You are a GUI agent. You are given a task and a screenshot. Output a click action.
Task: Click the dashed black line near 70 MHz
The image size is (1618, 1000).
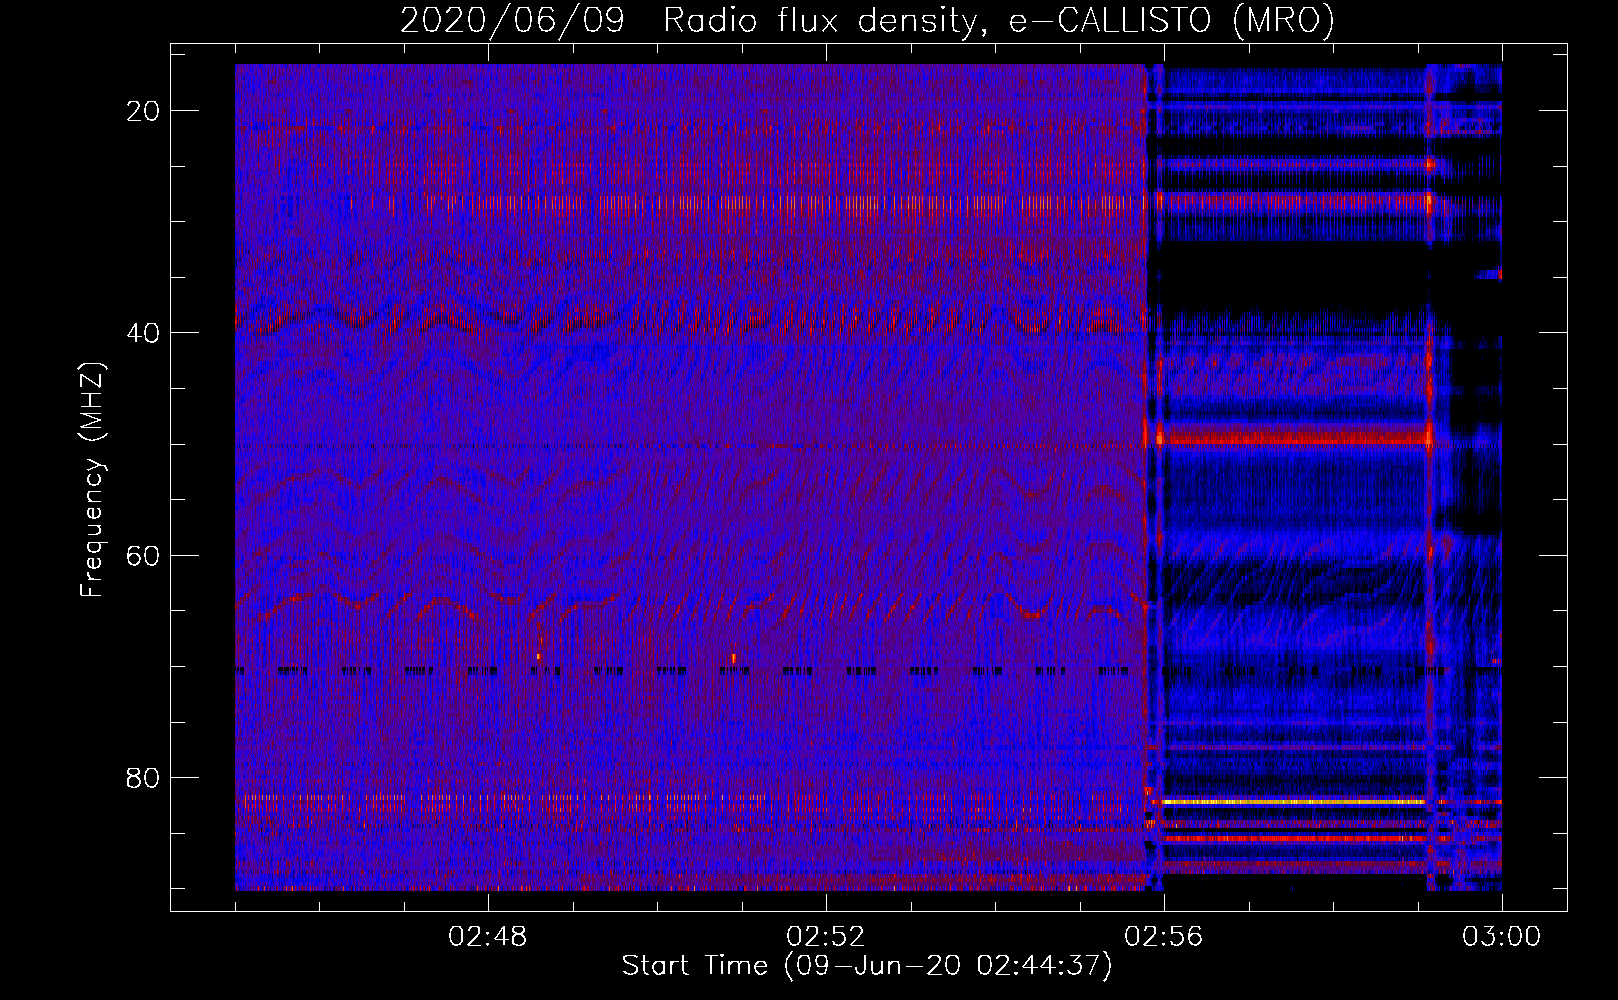coord(690,671)
